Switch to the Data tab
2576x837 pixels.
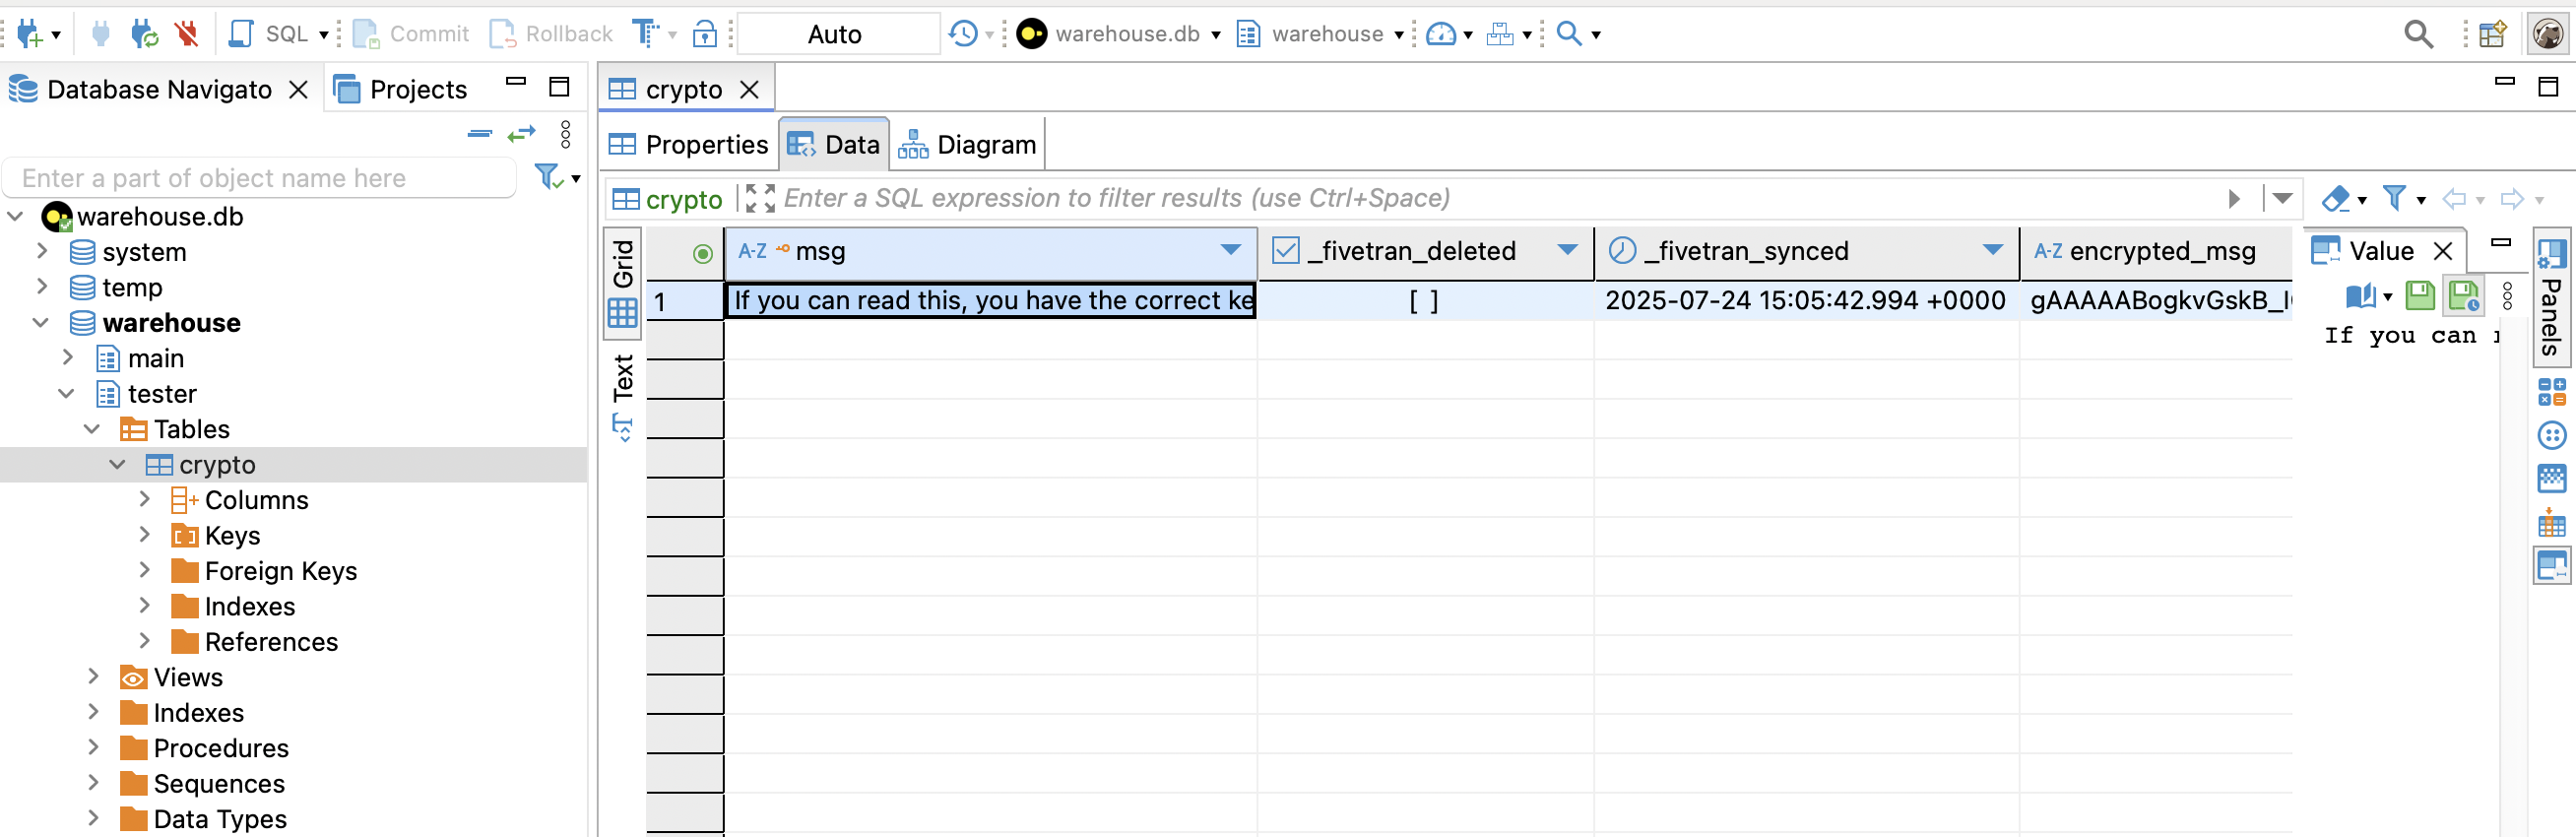point(834,145)
